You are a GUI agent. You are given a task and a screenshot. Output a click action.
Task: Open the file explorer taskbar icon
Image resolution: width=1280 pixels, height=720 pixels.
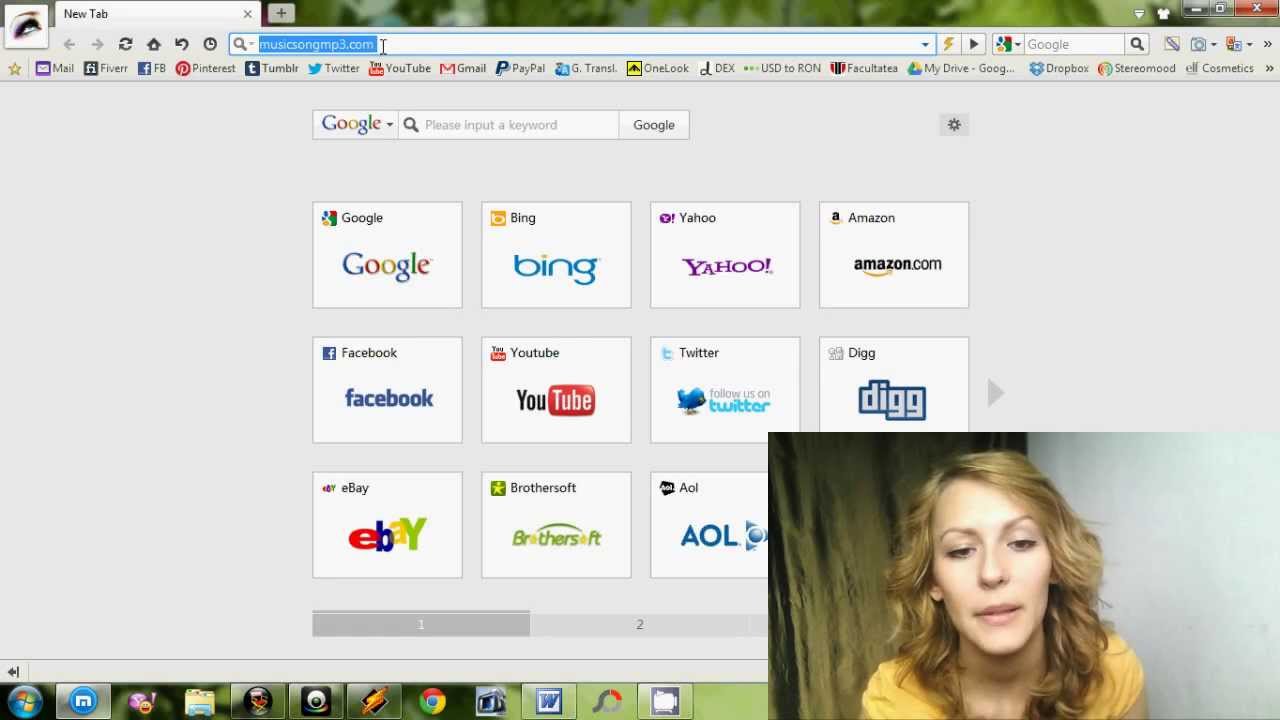(199, 701)
